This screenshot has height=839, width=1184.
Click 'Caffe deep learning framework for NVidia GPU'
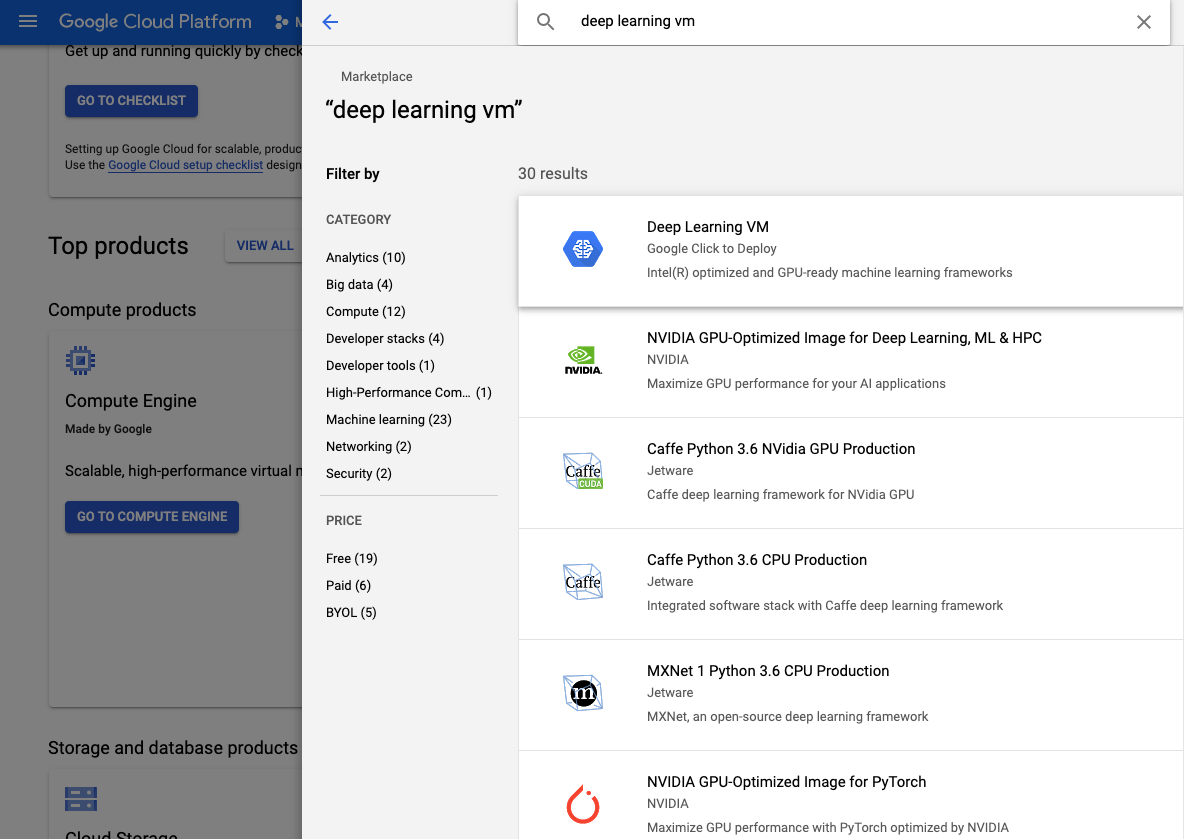pyautogui.click(x=780, y=495)
